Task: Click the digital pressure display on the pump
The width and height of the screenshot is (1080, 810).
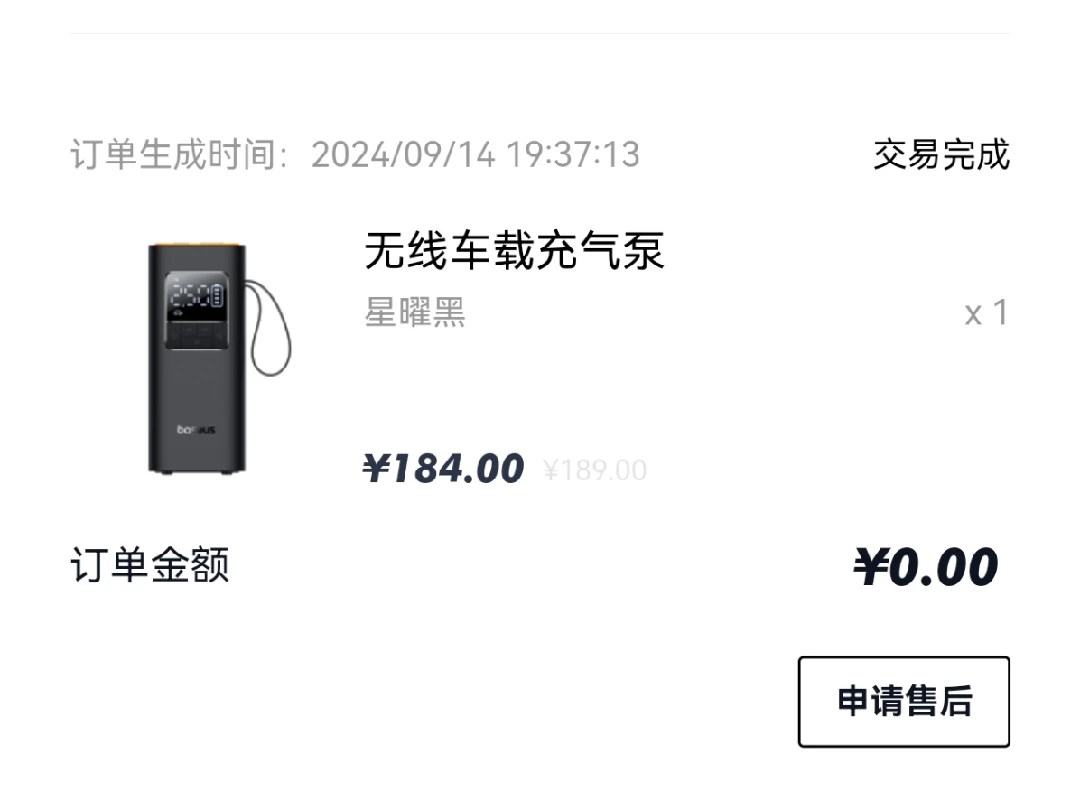Action: point(196,298)
